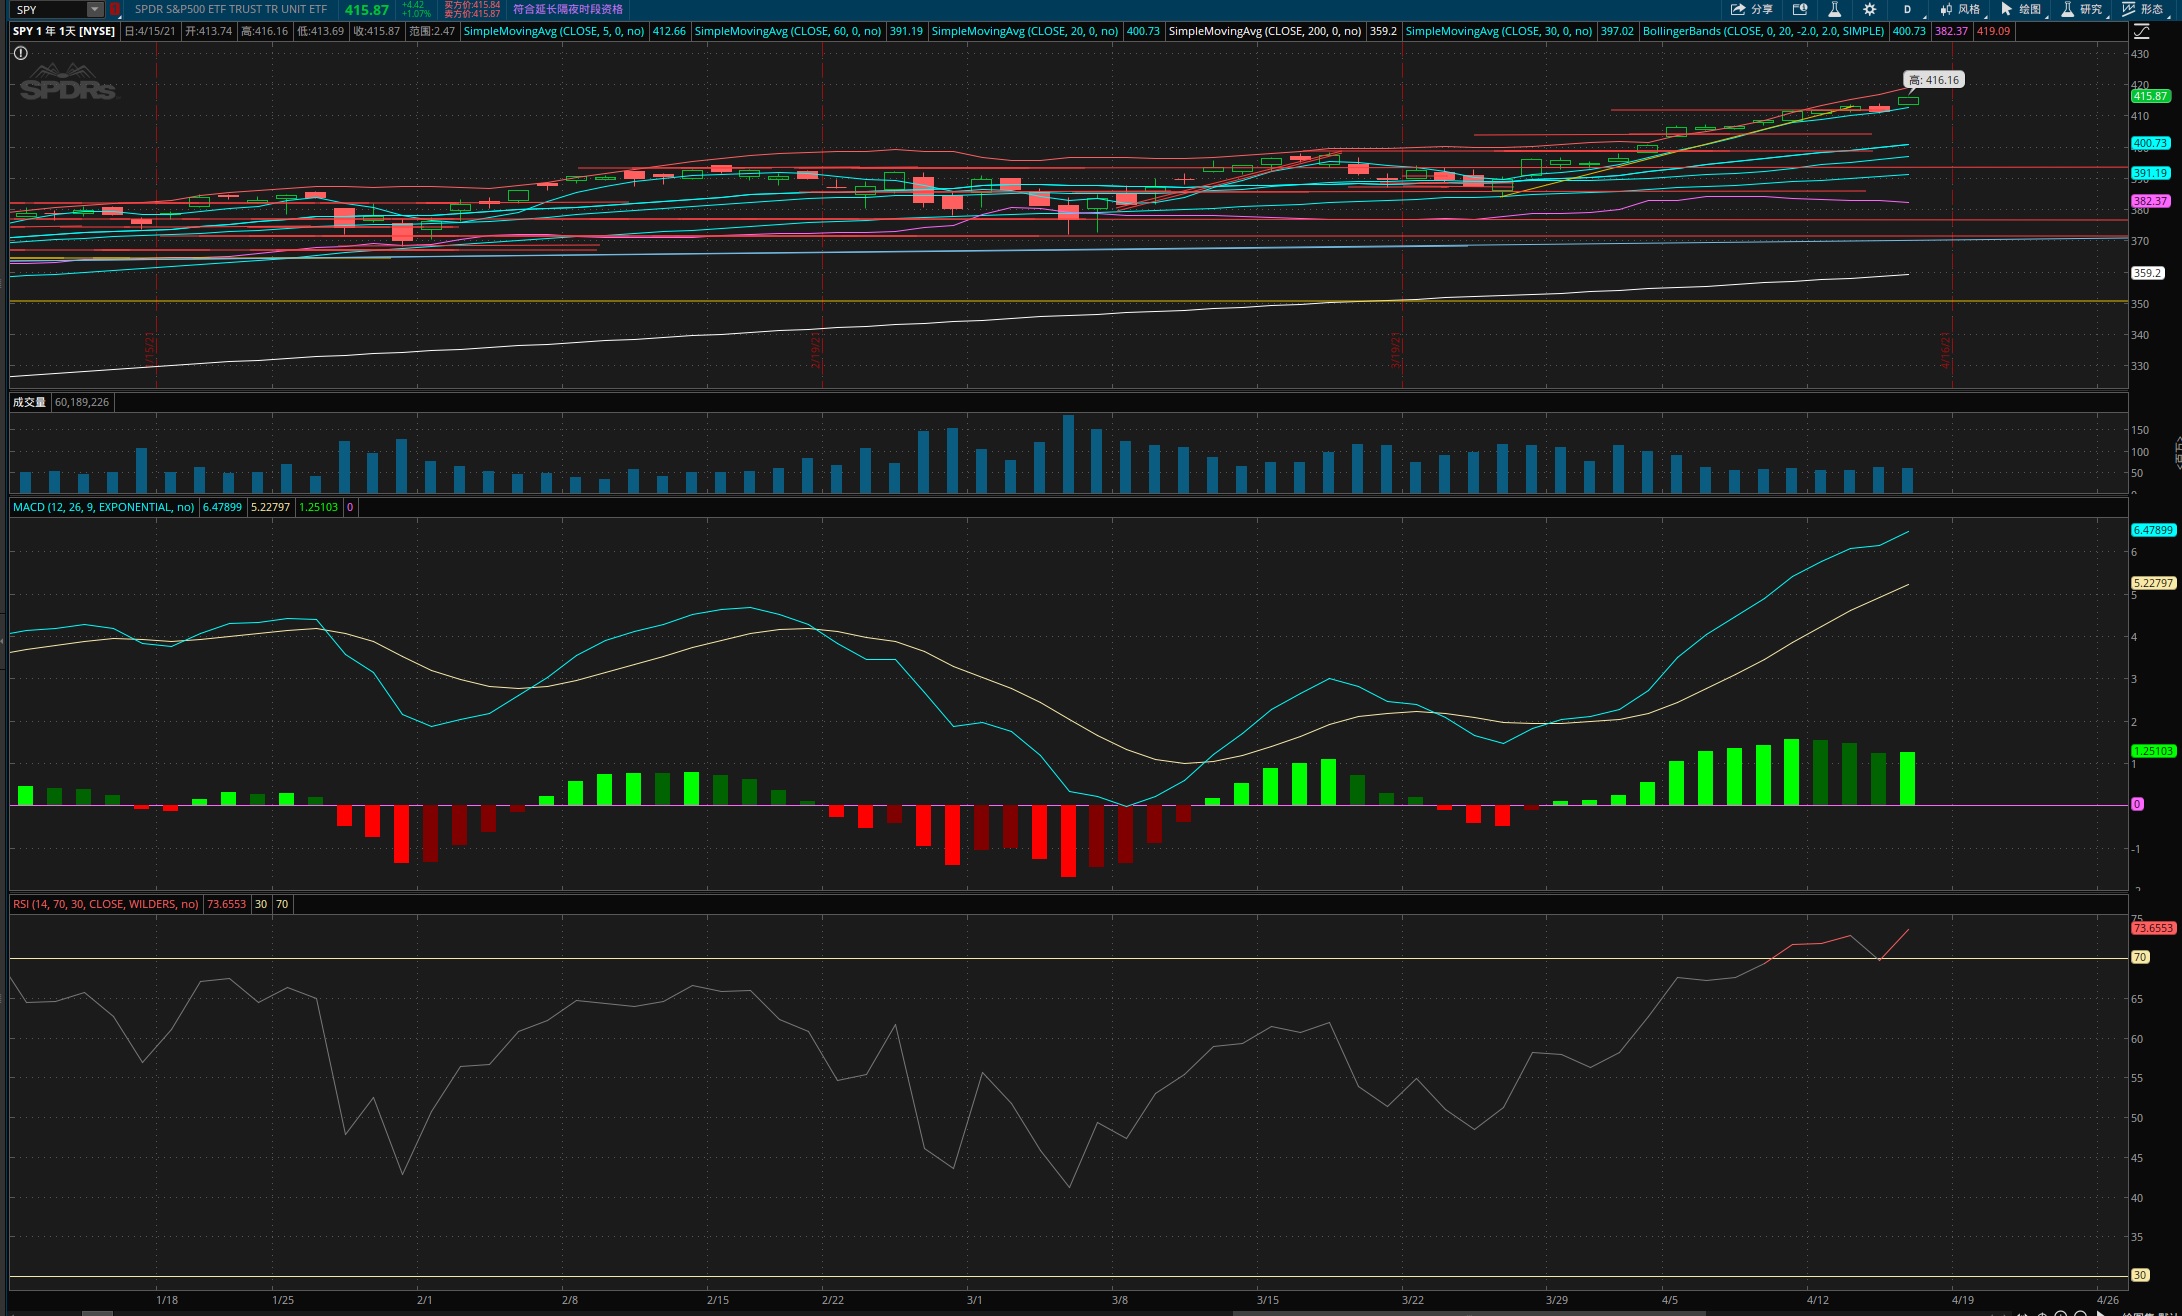2182x1316 pixels.
Task: Click the MACD (12, 26, 9, EXPONENTIAL, no) label
Action: [104, 507]
